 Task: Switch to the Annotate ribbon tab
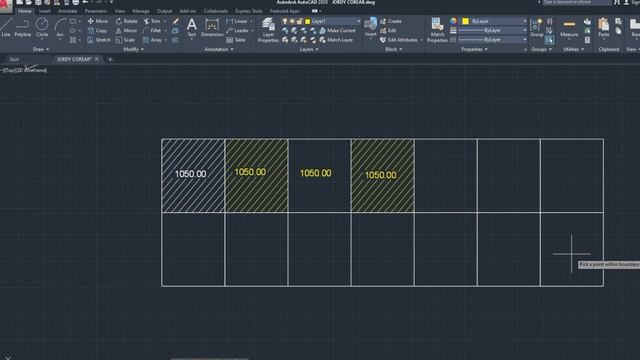tap(67, 11)
